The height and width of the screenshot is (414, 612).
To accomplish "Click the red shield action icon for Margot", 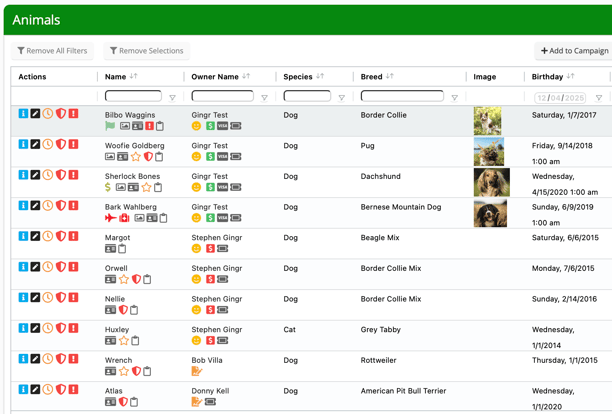I will pos(60,237).
